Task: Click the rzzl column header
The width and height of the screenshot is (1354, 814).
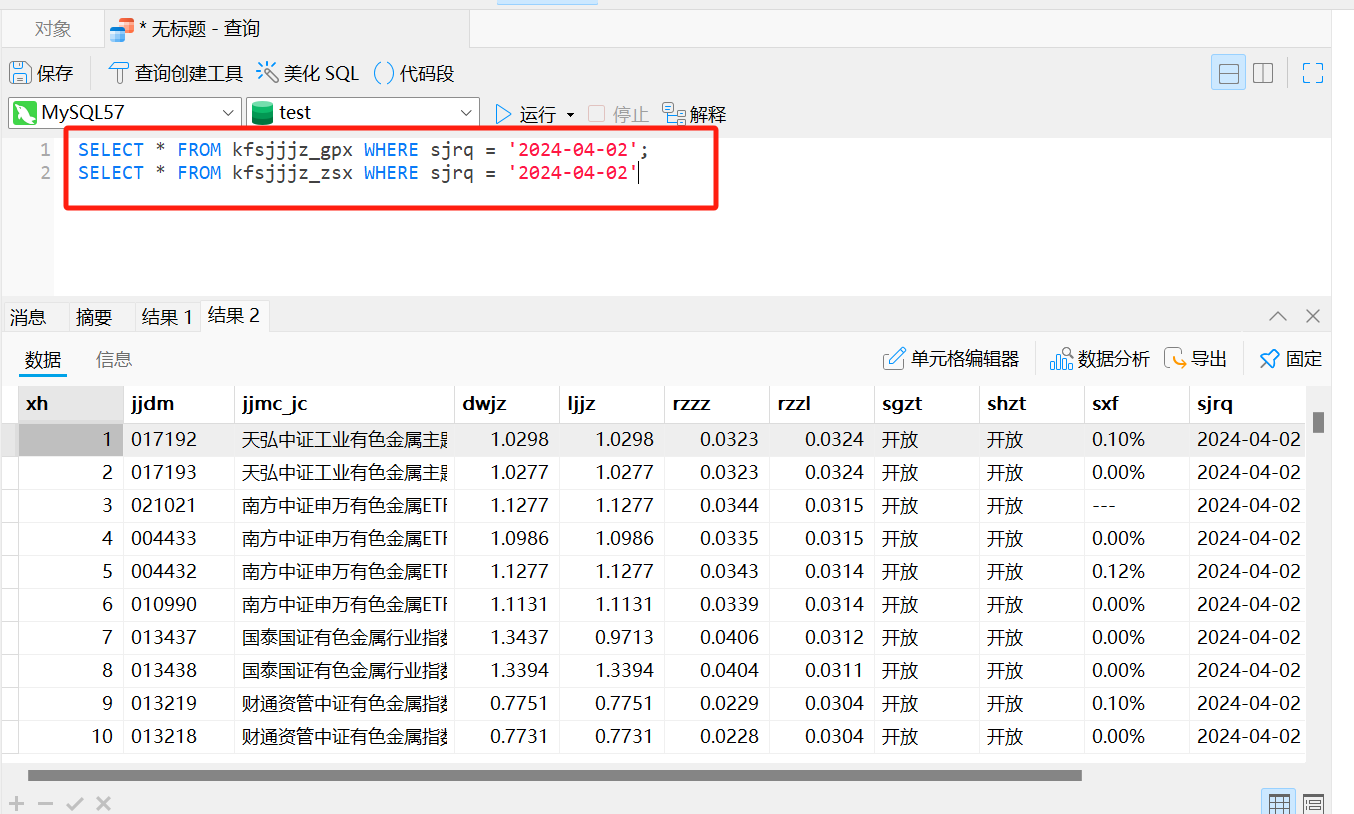Action: click(x=821, y=404)
